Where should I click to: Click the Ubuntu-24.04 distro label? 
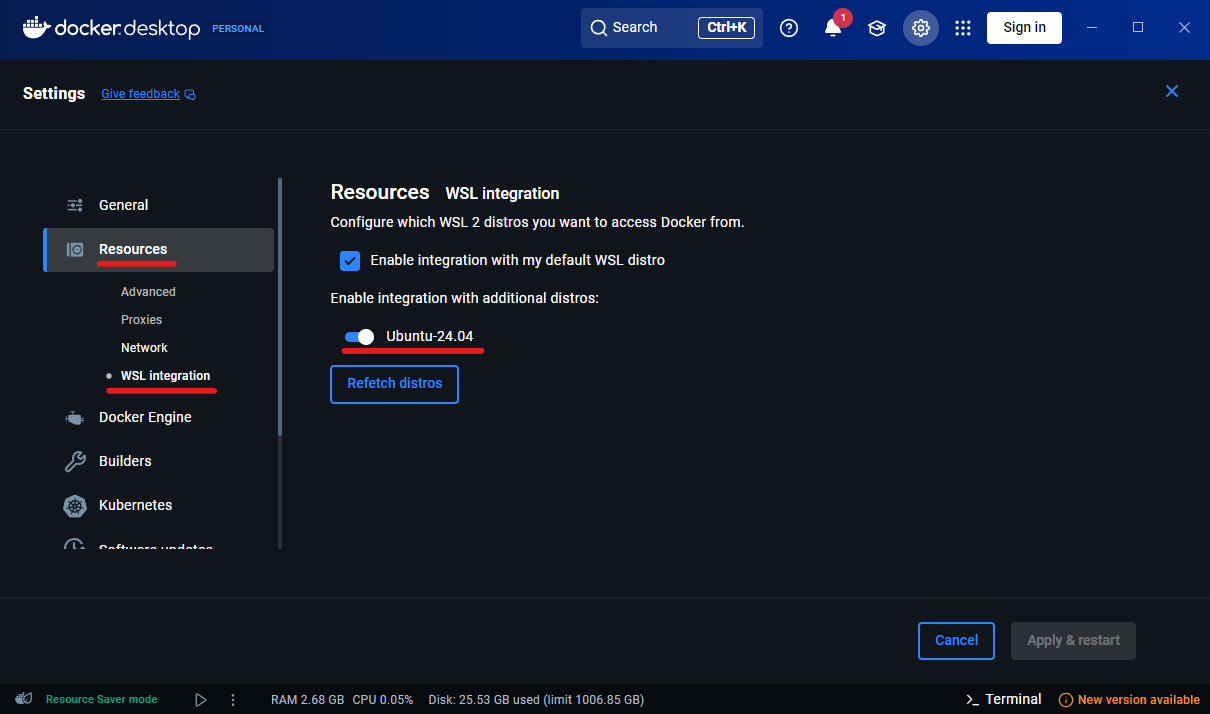[x=430, y=336]
